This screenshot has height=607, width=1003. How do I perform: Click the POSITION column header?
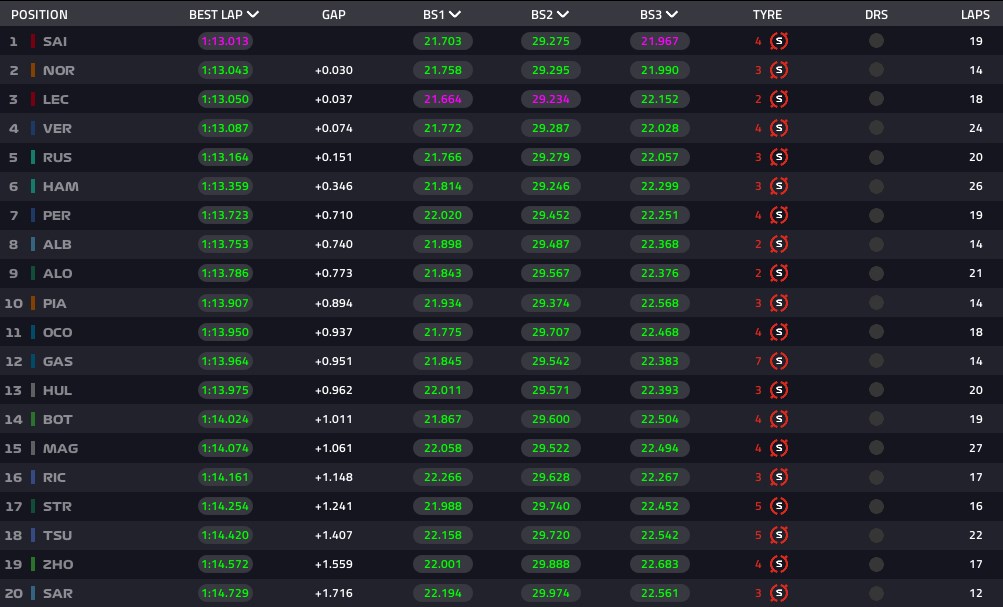[x=39, y=14]
